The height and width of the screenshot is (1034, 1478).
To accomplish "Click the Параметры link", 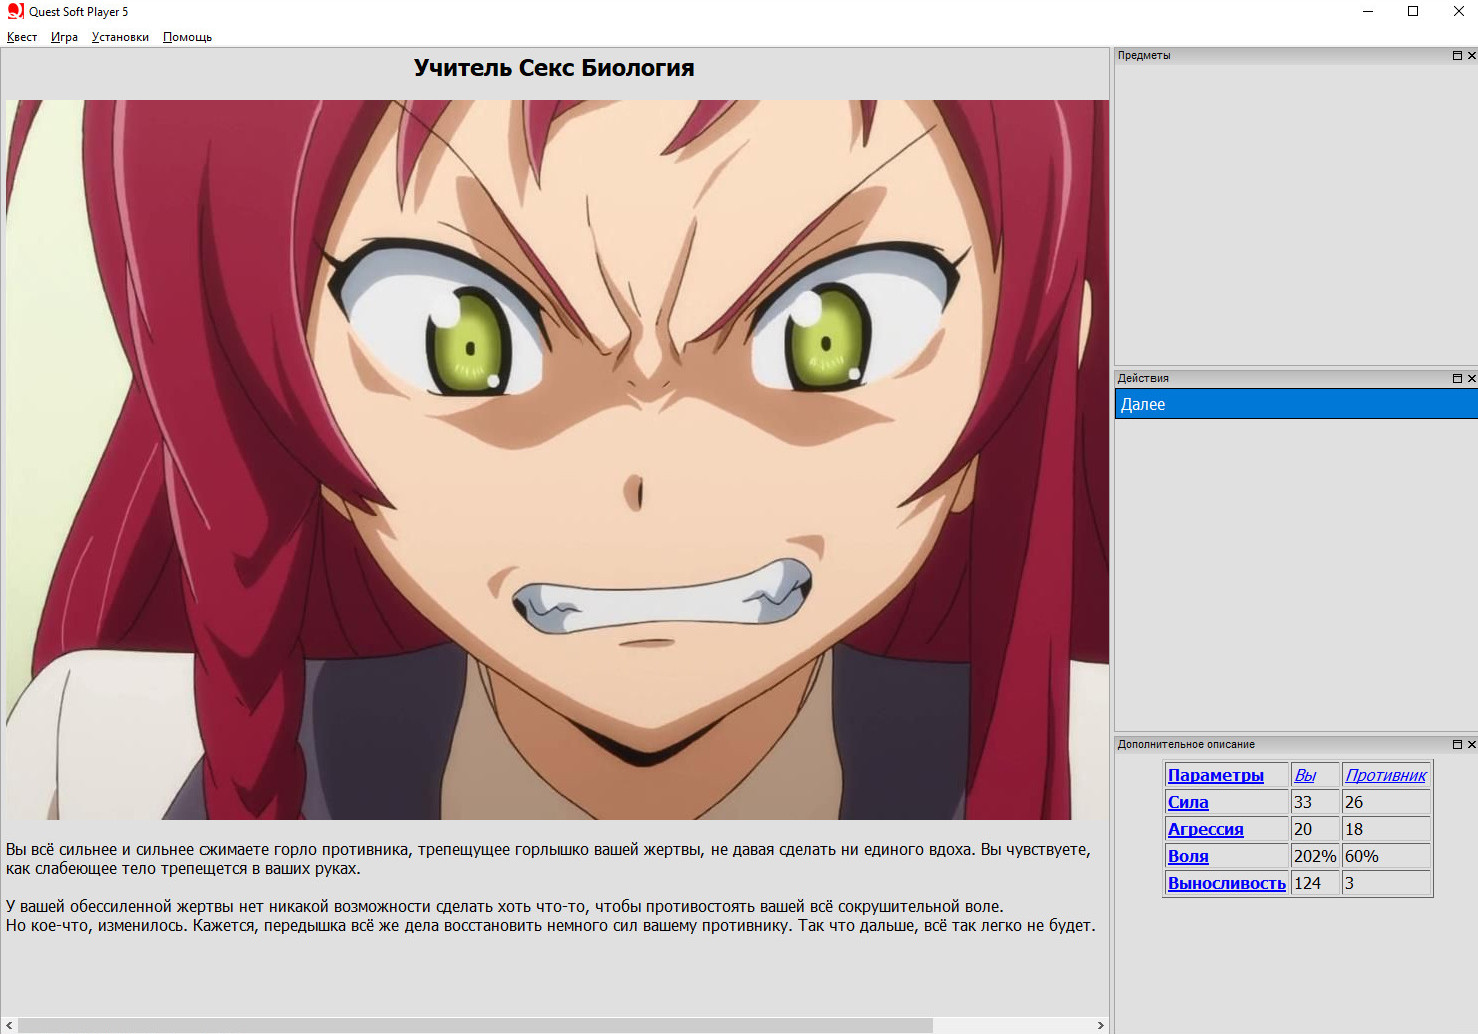I will coord(1216,775).
